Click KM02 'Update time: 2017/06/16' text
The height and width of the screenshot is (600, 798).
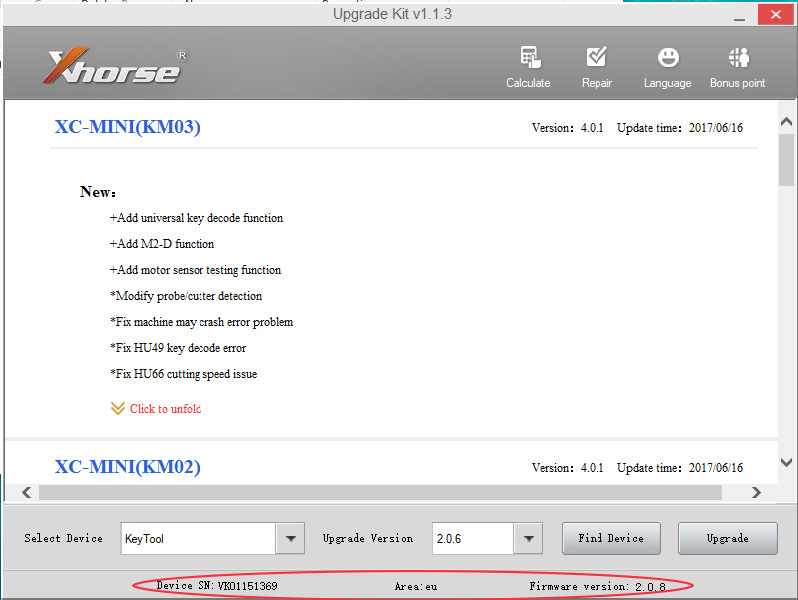(x=680, y=468)
